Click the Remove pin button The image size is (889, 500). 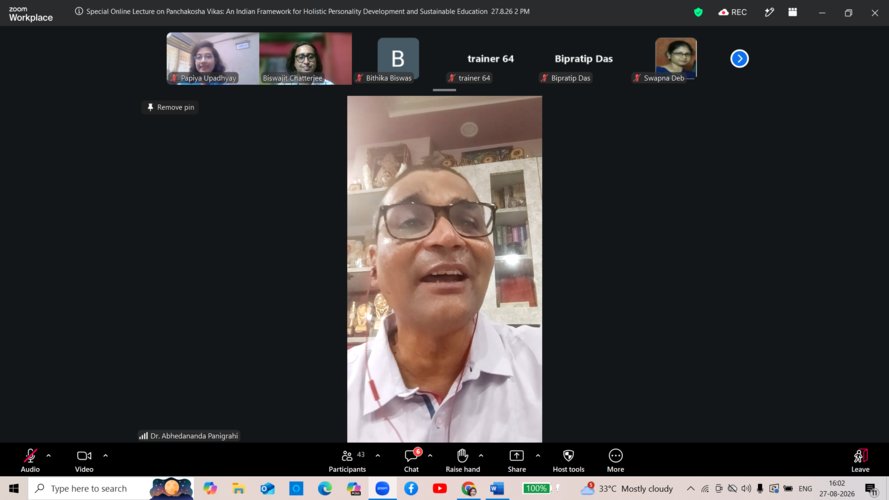tap(170, 107)
